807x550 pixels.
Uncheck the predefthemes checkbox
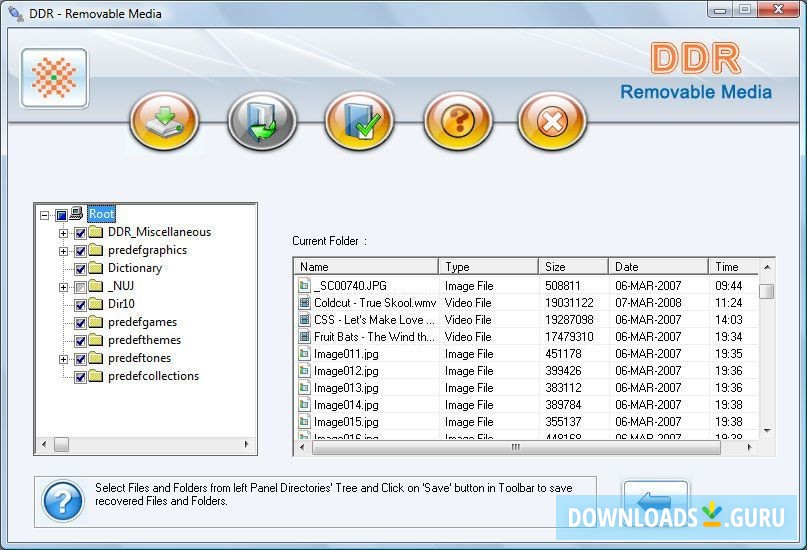80,341
